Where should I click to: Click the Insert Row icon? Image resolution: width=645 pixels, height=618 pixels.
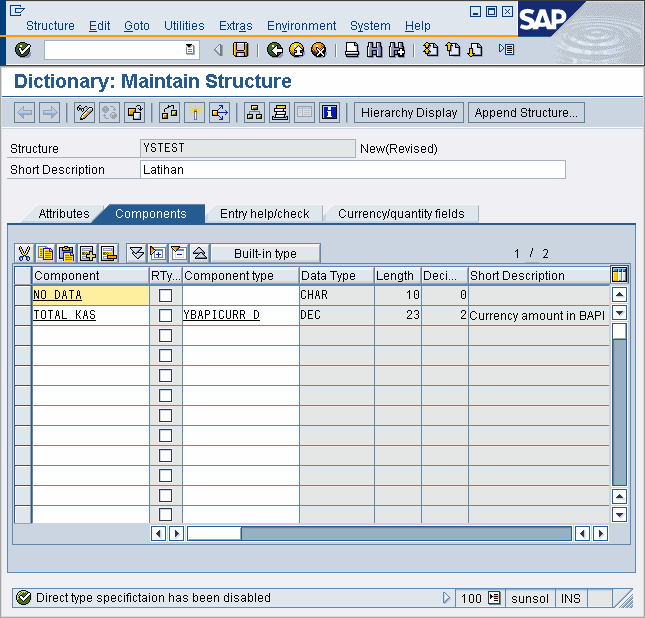[x=88, y=253]
